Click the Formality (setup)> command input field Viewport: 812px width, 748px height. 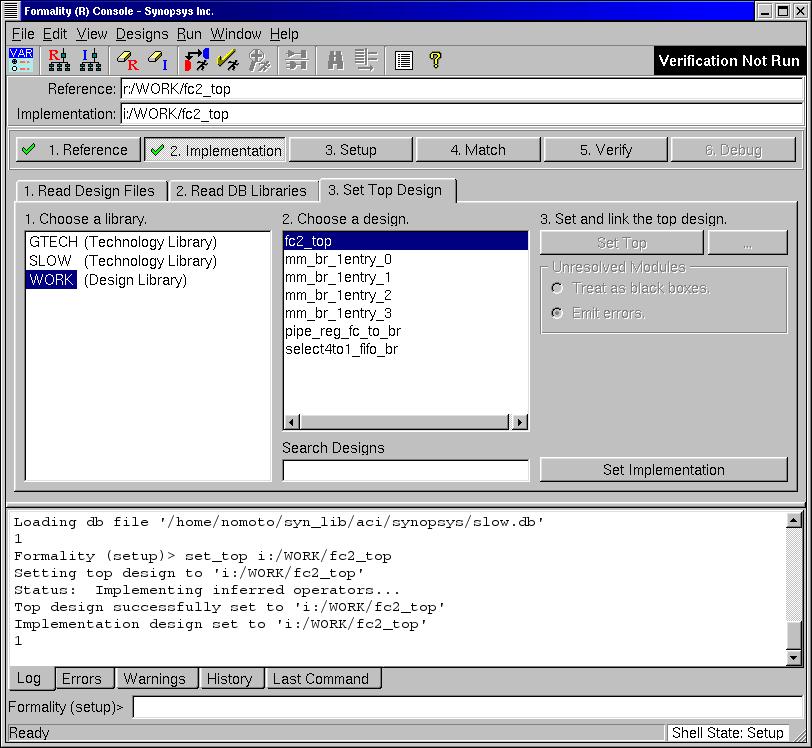(468, 707)
